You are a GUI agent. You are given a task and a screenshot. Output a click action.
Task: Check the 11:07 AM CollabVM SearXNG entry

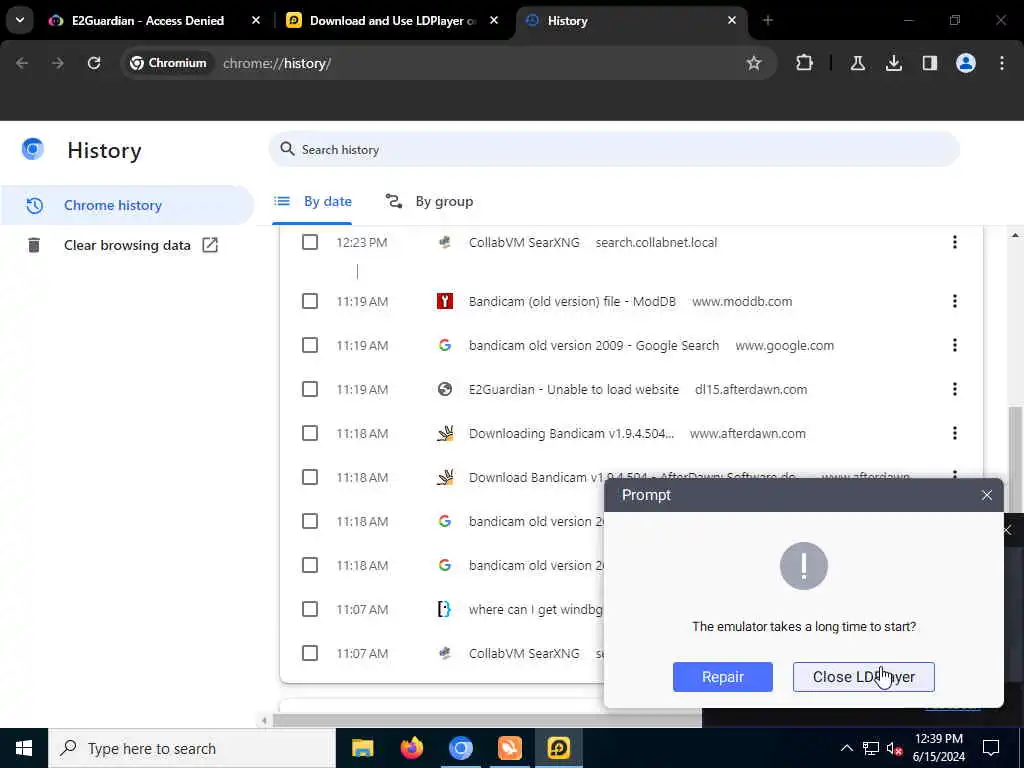point(310,653)
